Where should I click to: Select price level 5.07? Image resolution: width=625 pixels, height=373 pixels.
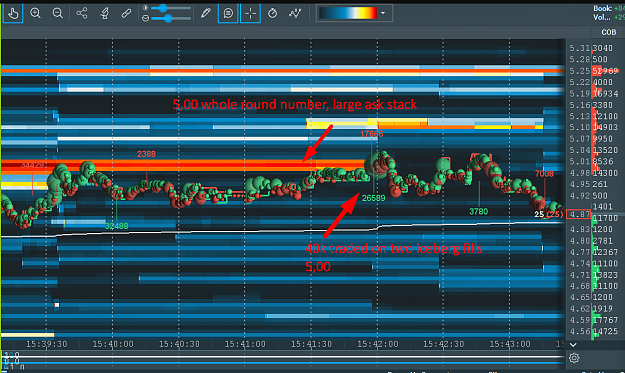click(x=580, y=139)
